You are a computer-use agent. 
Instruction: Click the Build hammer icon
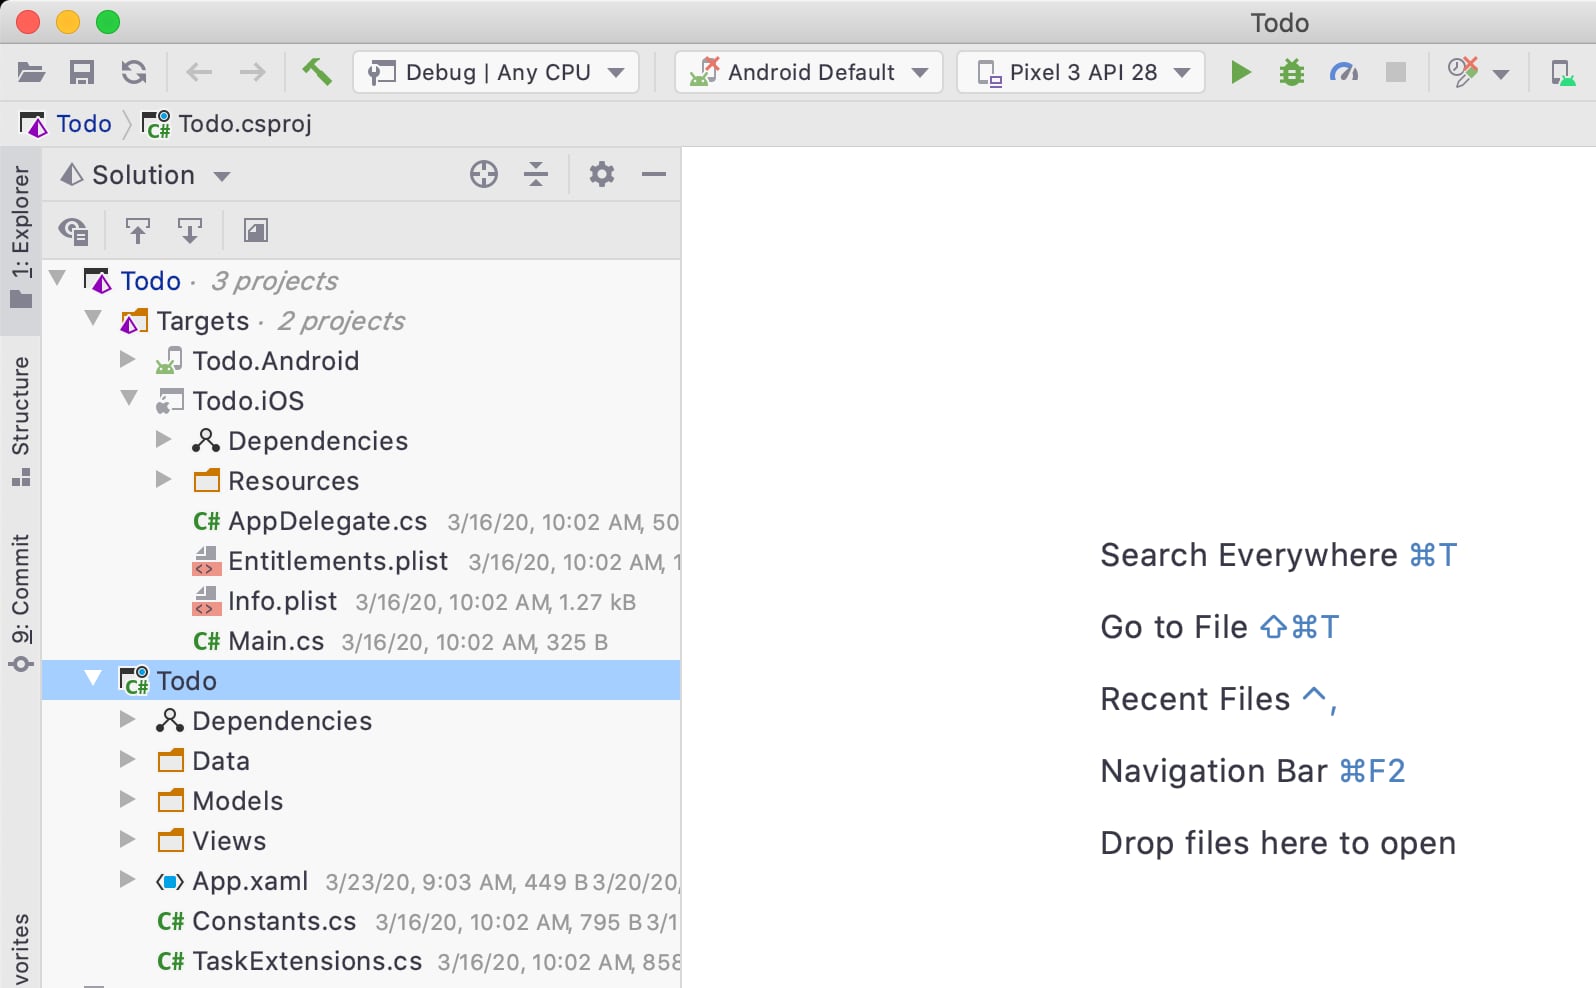316,72
